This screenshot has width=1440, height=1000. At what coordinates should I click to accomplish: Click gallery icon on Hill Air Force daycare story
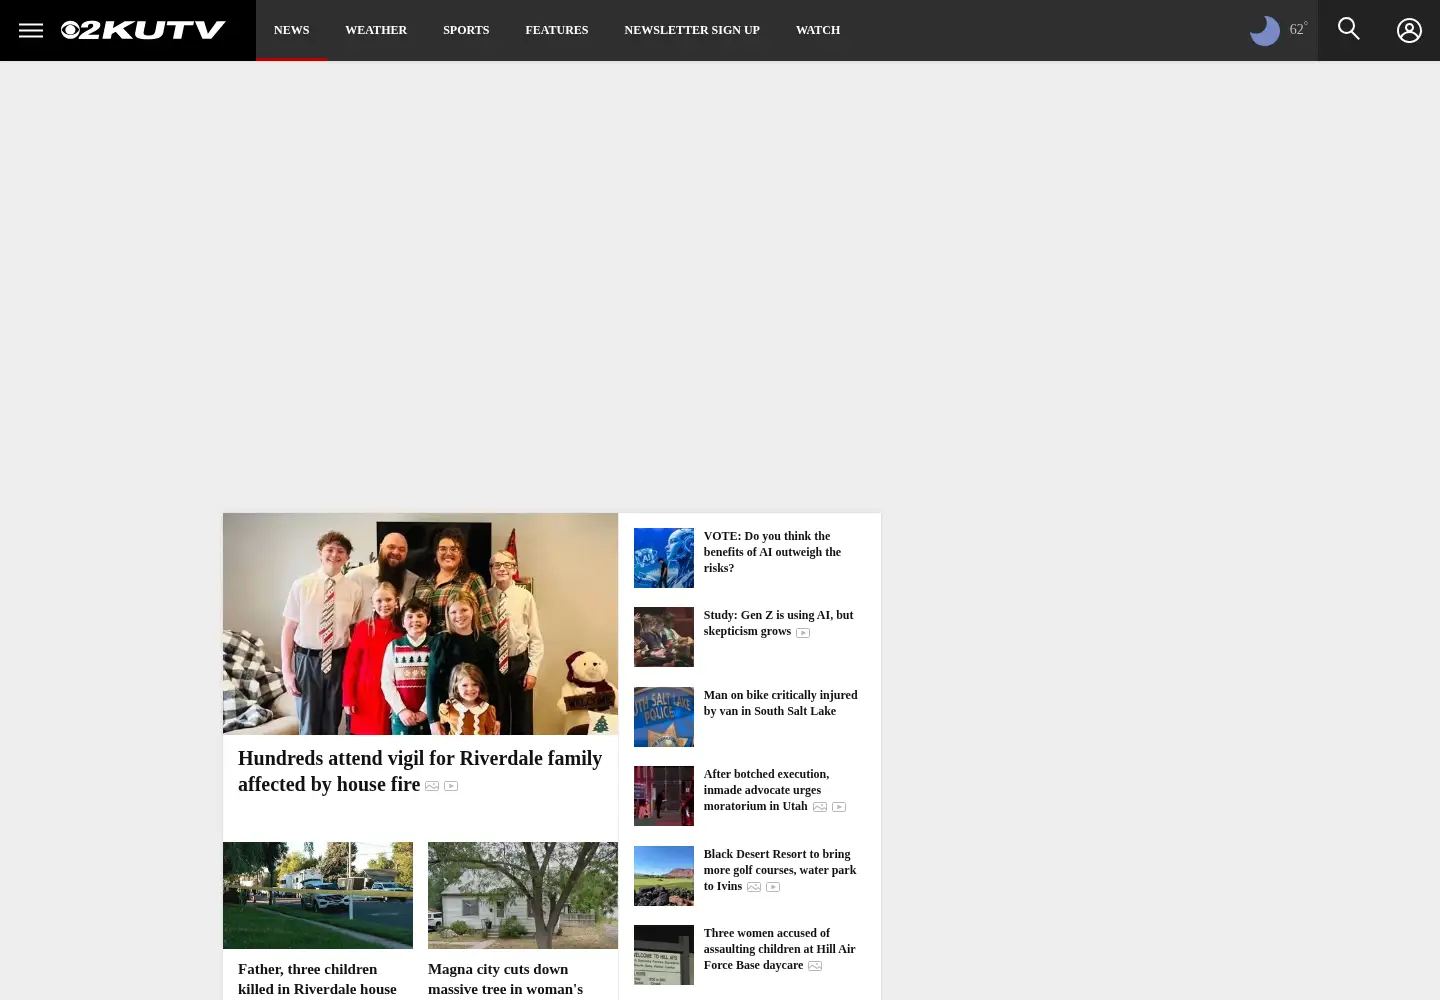tap(815, 966)
